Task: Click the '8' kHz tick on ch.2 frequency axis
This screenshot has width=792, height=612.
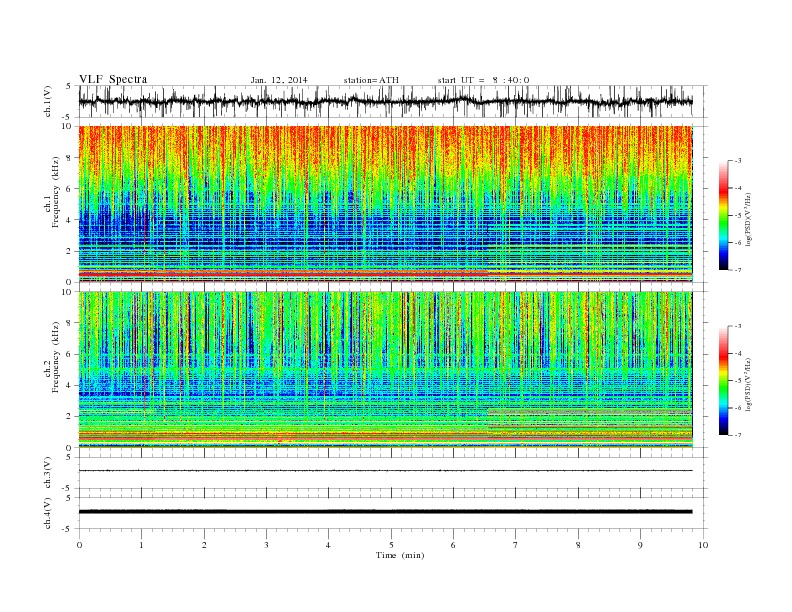Action: click(x=70, y=323)
